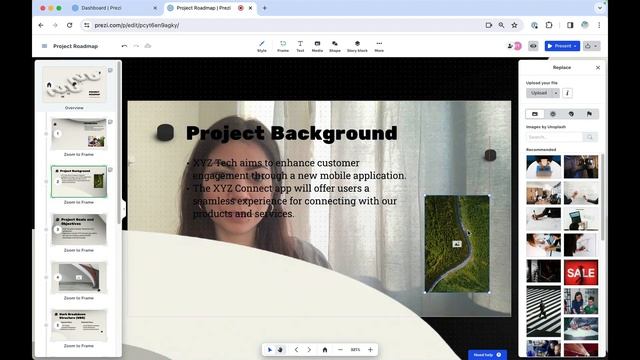The image size is (640, 360).
Task: Open the share dropdown beside Present
Action: click(591, 46)
